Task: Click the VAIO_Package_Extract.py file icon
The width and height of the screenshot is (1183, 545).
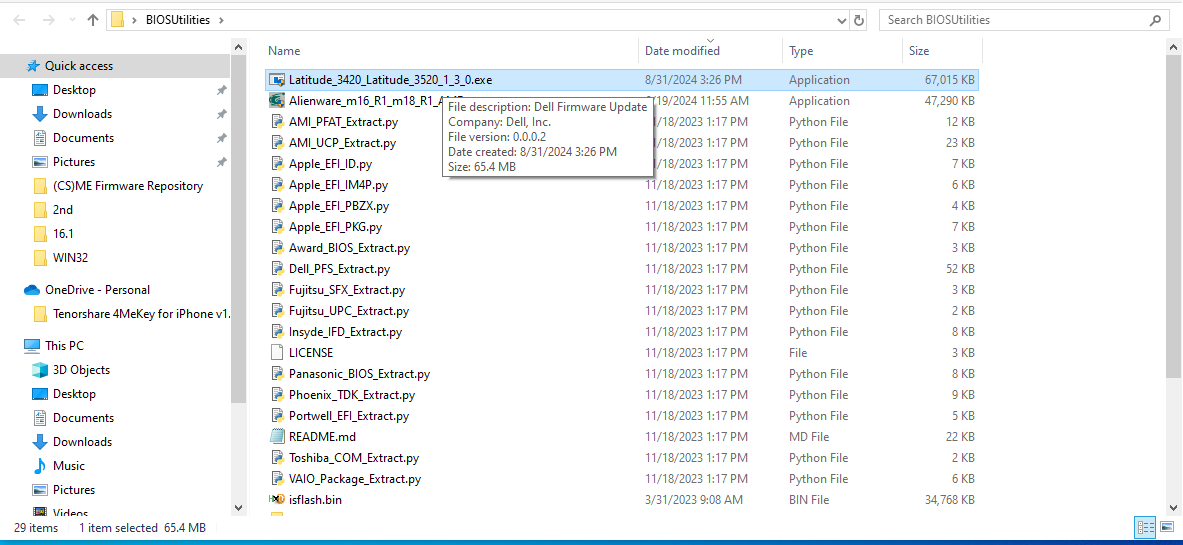Action: [277, 479]
